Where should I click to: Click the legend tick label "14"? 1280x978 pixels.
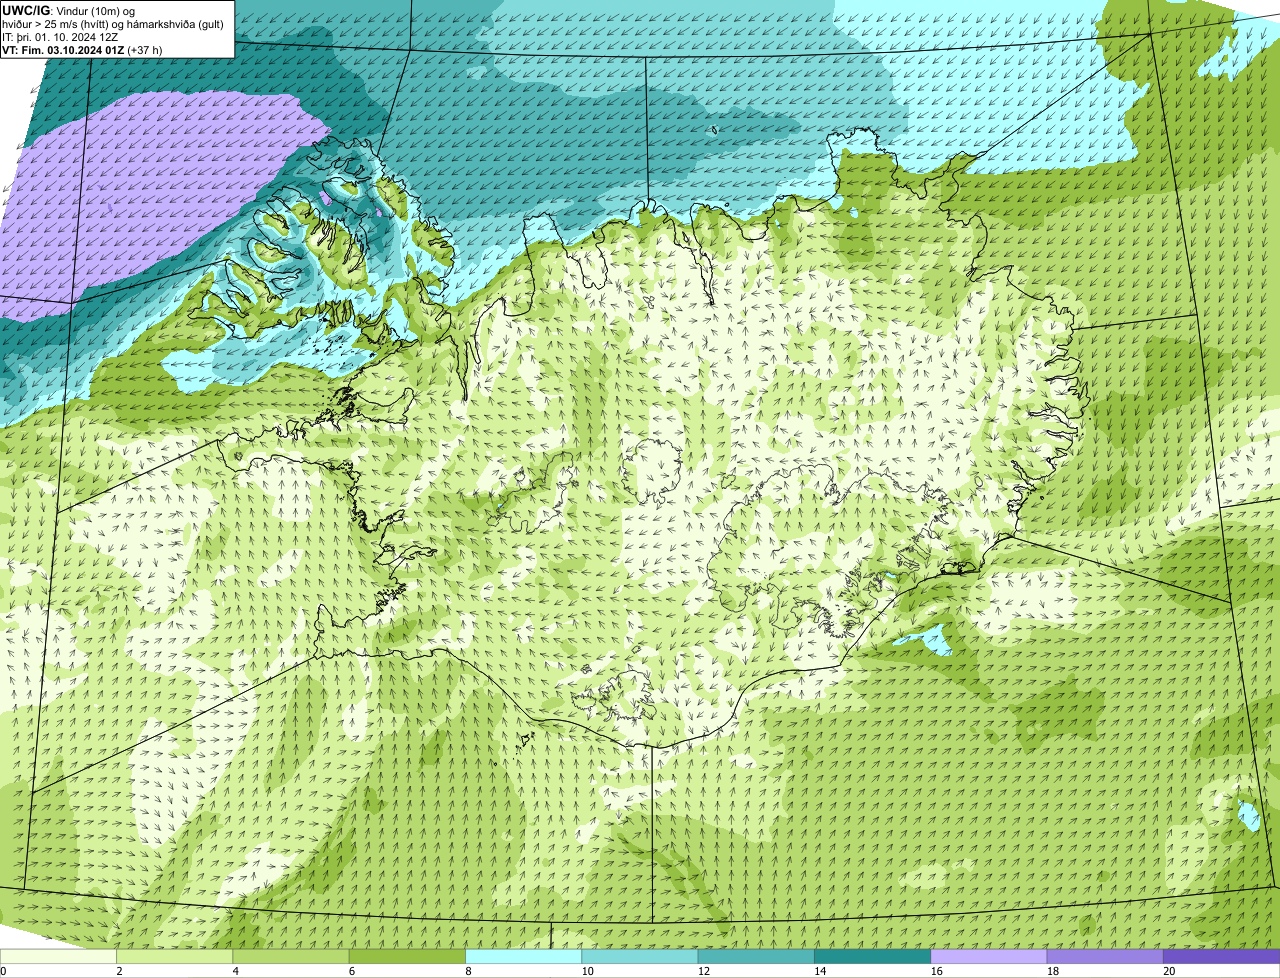point(820,971)
